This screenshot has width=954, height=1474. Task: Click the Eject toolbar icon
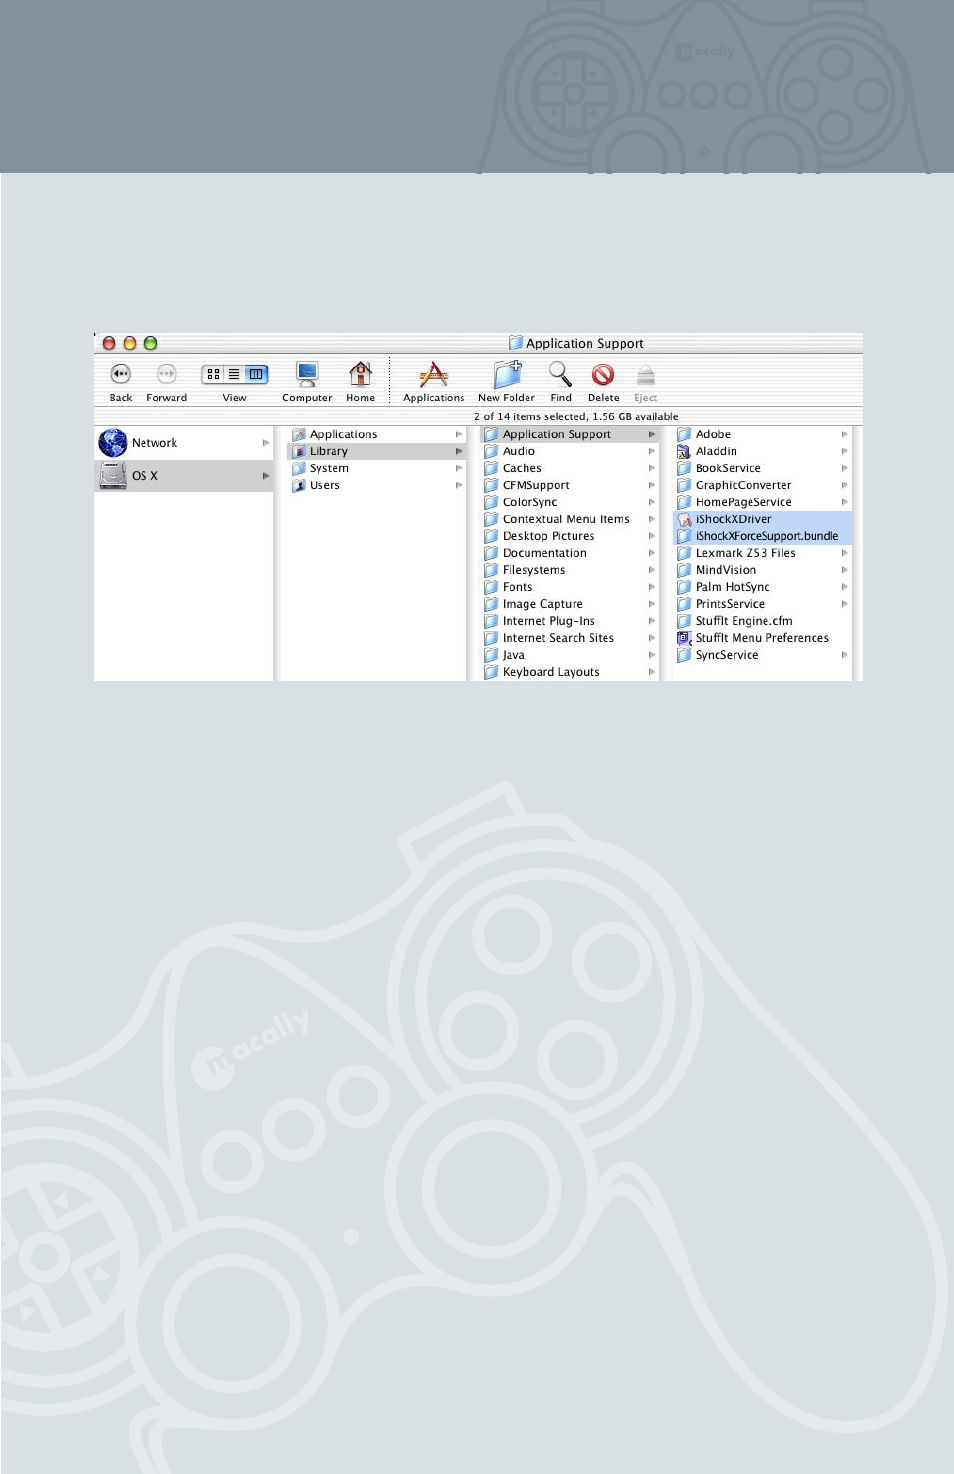pyautogui.click(x=646, y=375)
